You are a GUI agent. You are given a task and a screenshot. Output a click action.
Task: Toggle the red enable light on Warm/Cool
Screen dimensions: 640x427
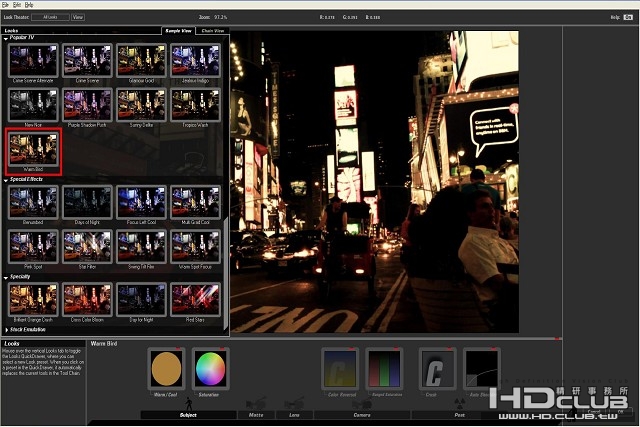(x=178, y=348)
